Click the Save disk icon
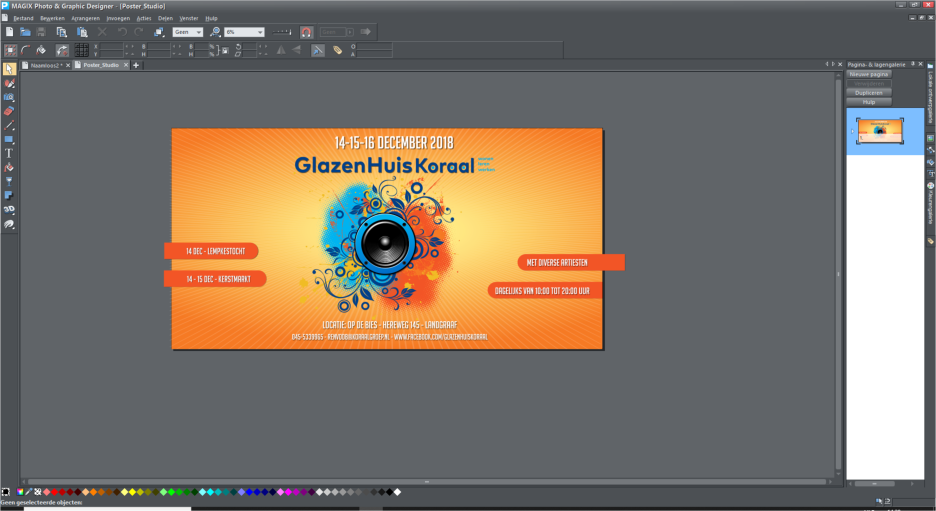The width and height of the screenshot is (936, 511). point(42,32)
